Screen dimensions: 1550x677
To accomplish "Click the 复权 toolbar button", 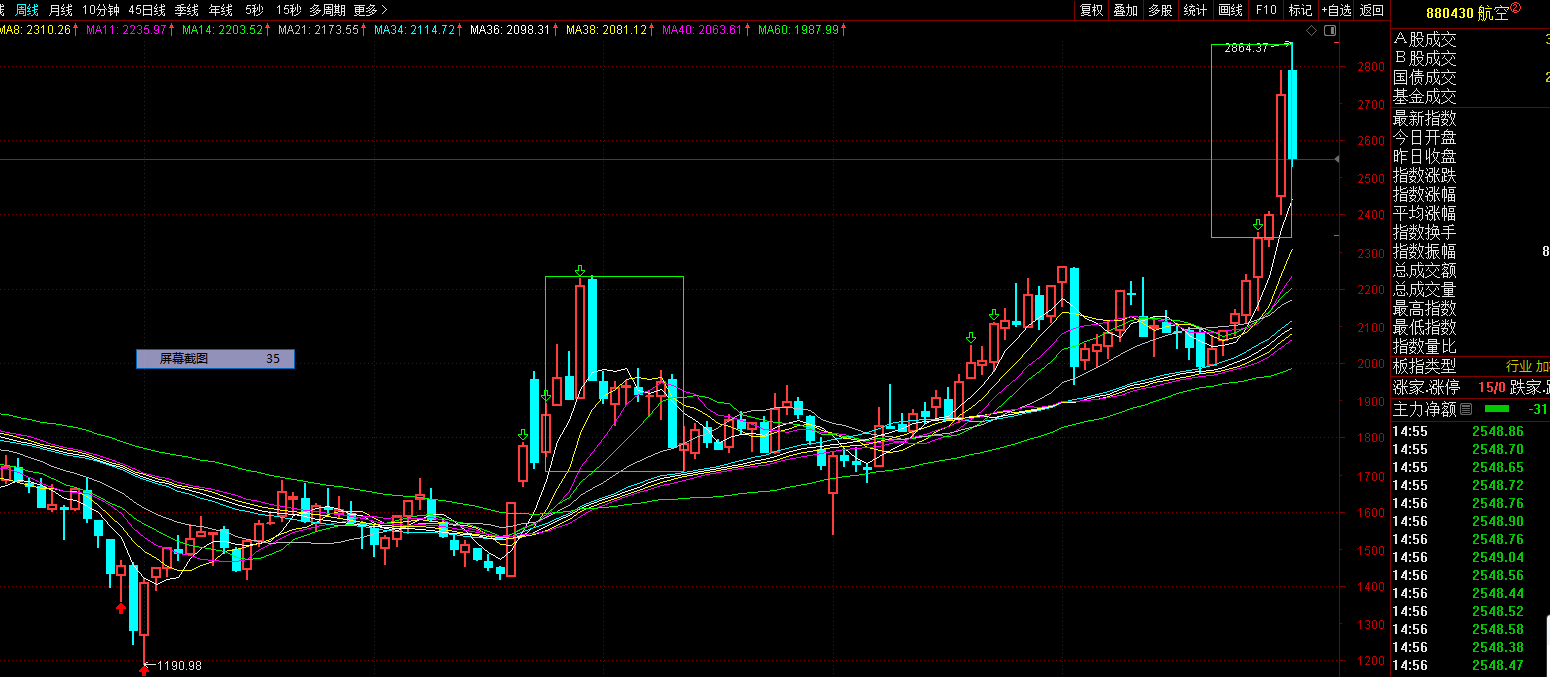I will tap(1091, 10).
